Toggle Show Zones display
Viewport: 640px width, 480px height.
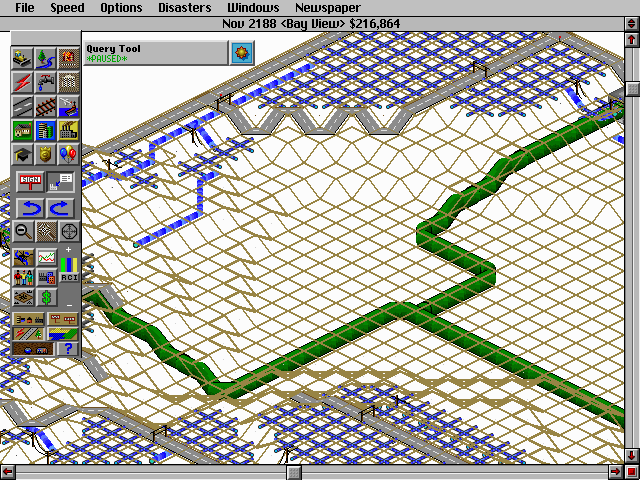coord(62,334)
